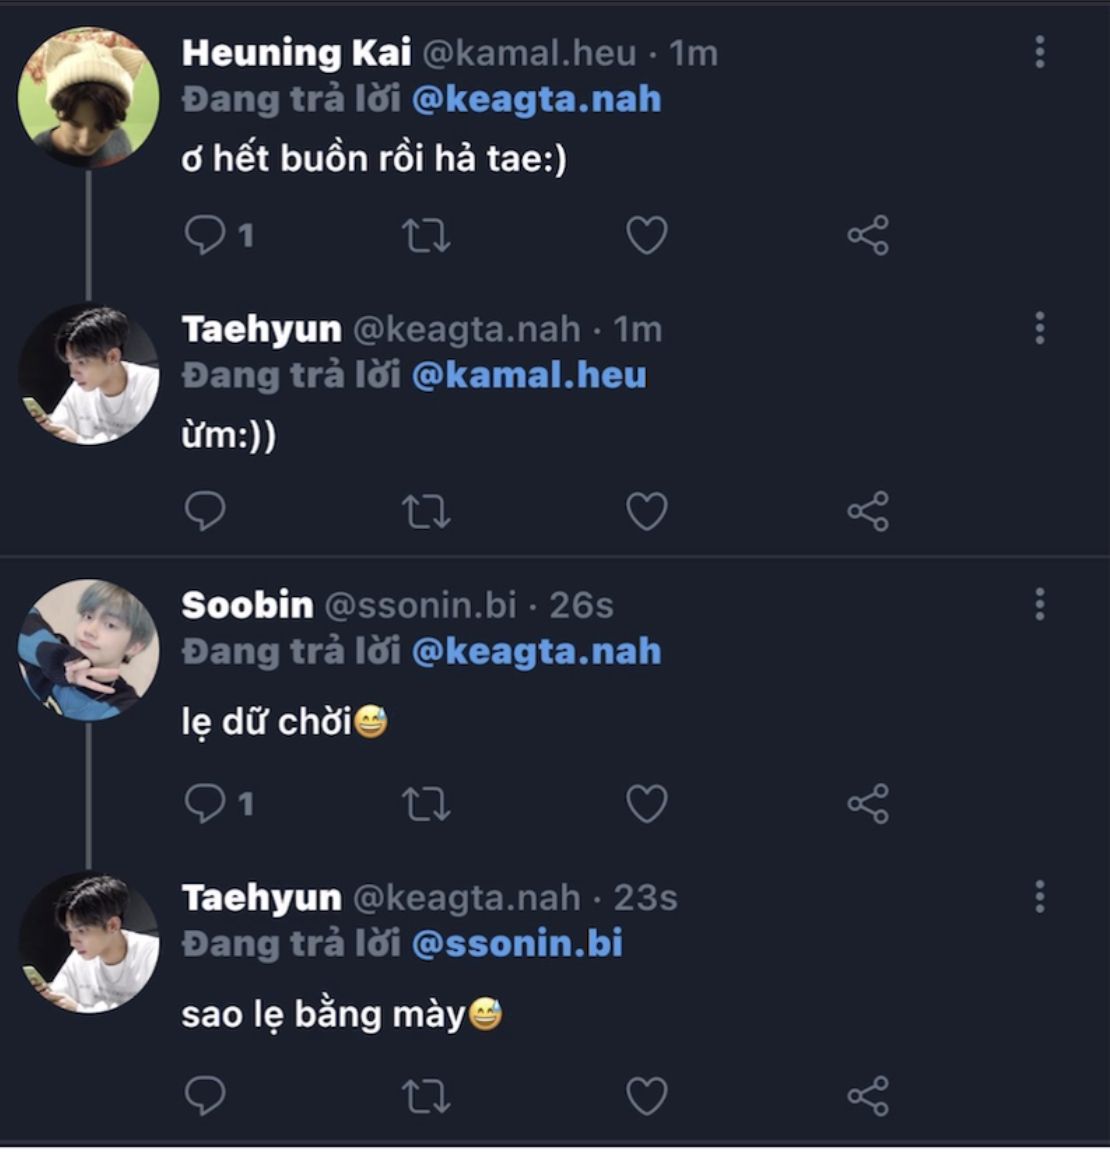Open the @ssonin.bi mention link

click(x=517, y=944)
